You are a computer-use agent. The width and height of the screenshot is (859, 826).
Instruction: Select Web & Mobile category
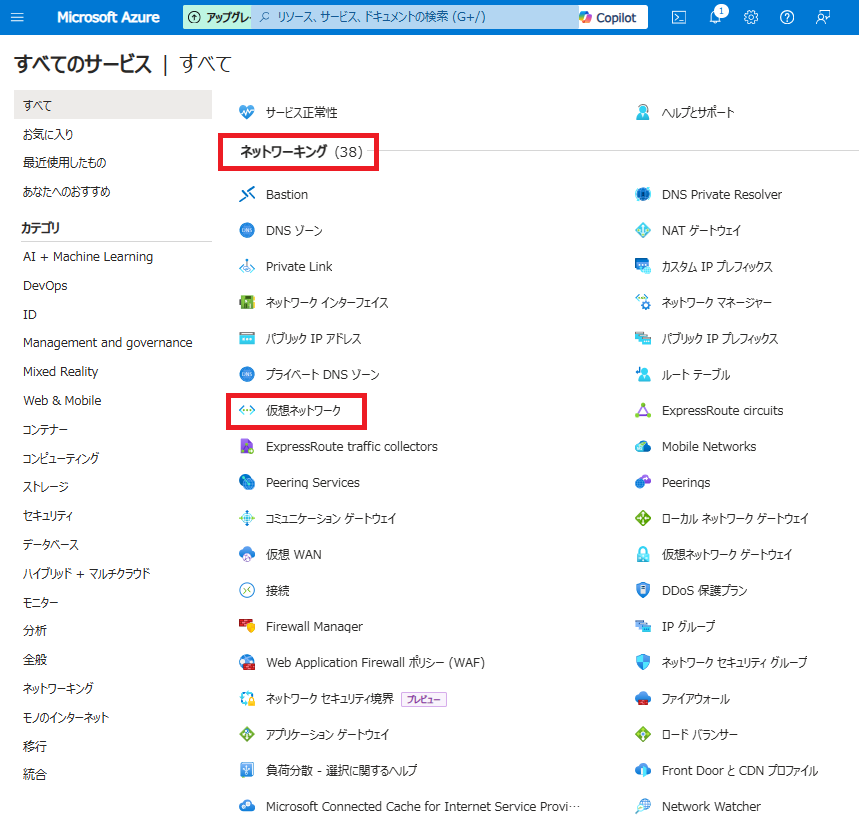coord(62,400)
